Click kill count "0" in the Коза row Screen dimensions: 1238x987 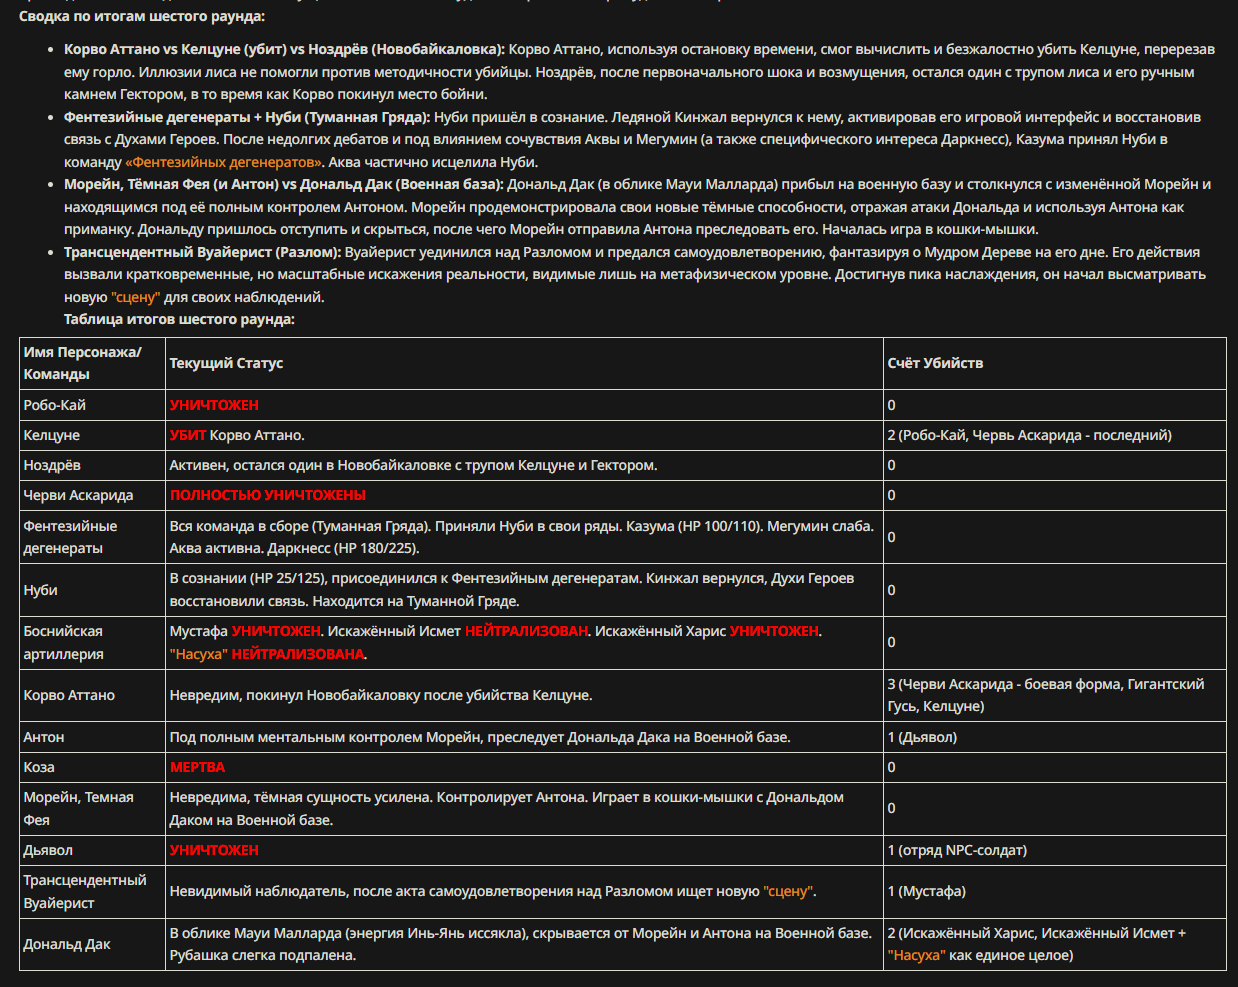[x=892, y=767]
